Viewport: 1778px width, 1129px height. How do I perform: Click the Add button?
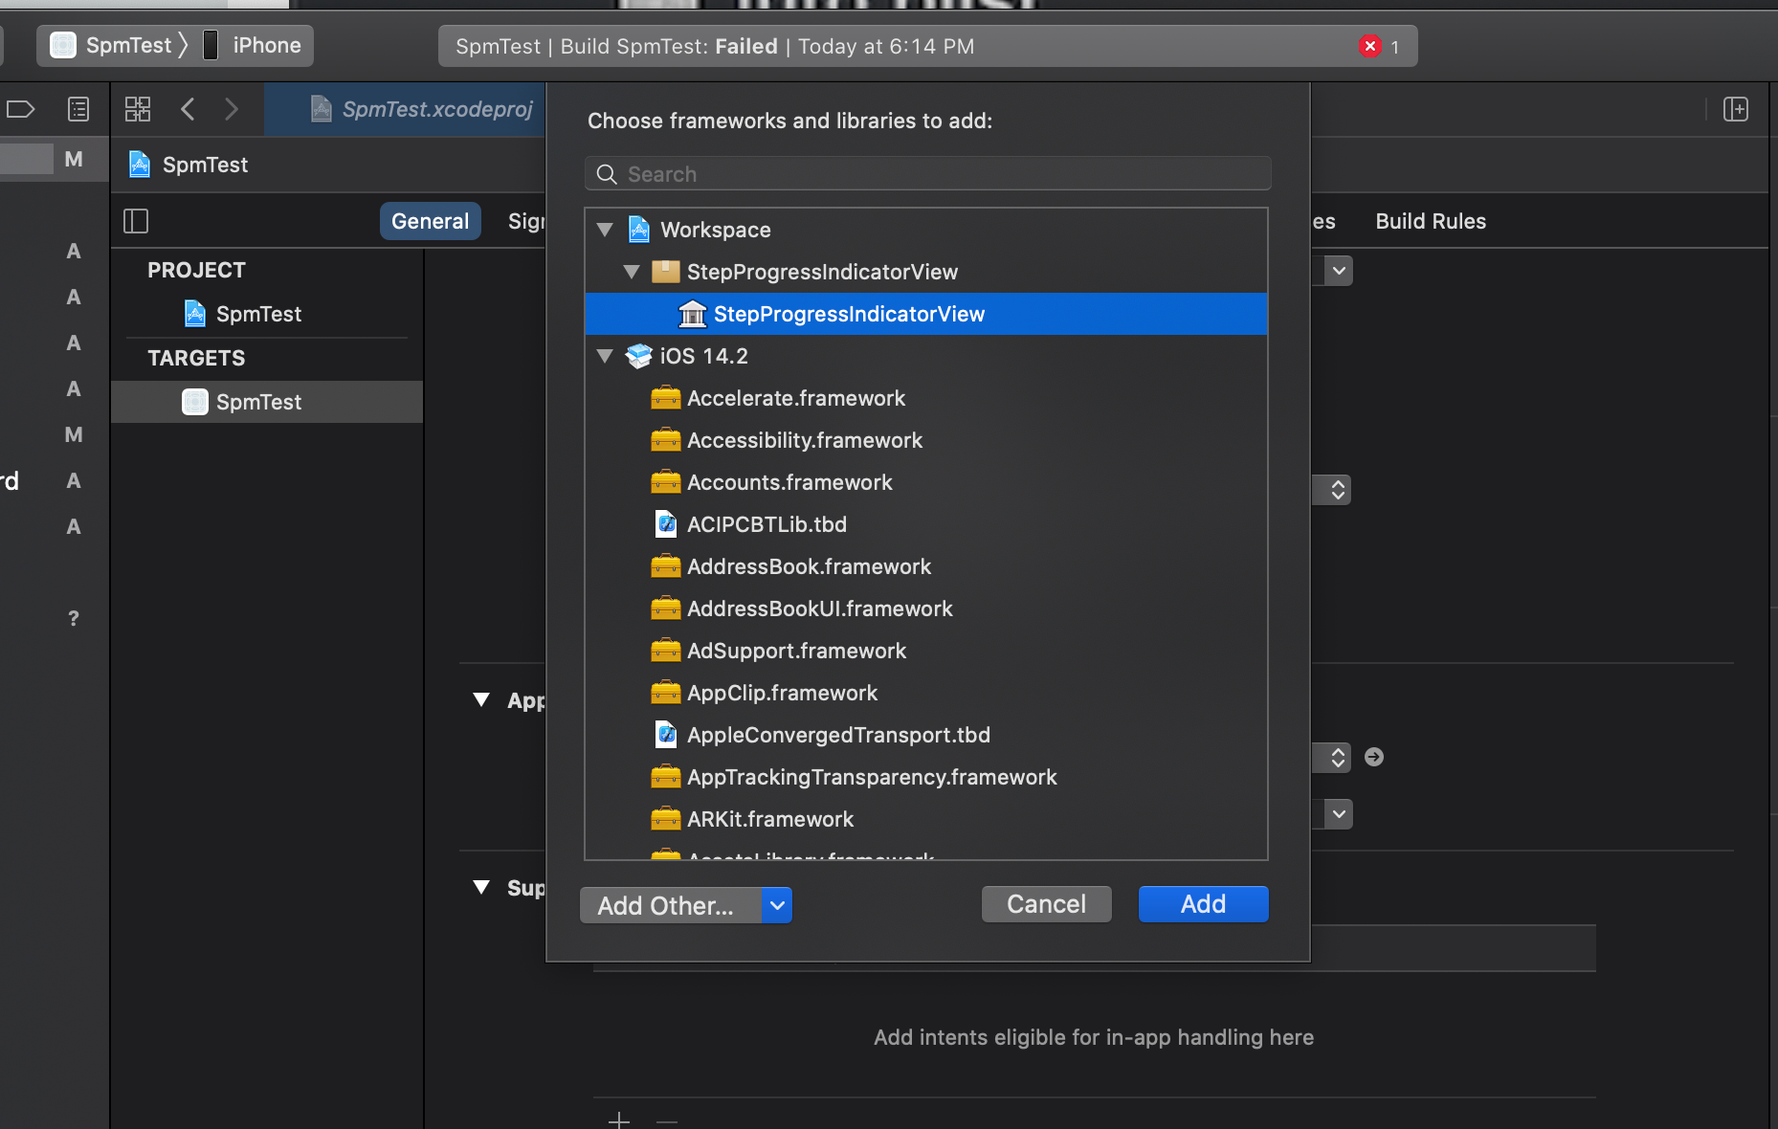[x=1203, y=904]
